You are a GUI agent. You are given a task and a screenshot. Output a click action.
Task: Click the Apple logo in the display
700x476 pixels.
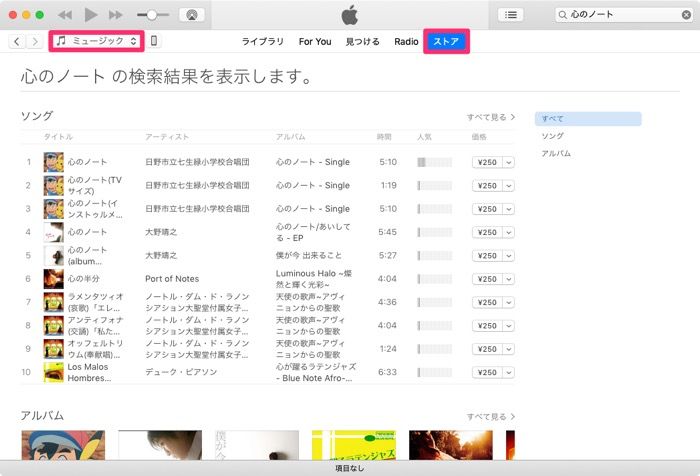(350, 15)
